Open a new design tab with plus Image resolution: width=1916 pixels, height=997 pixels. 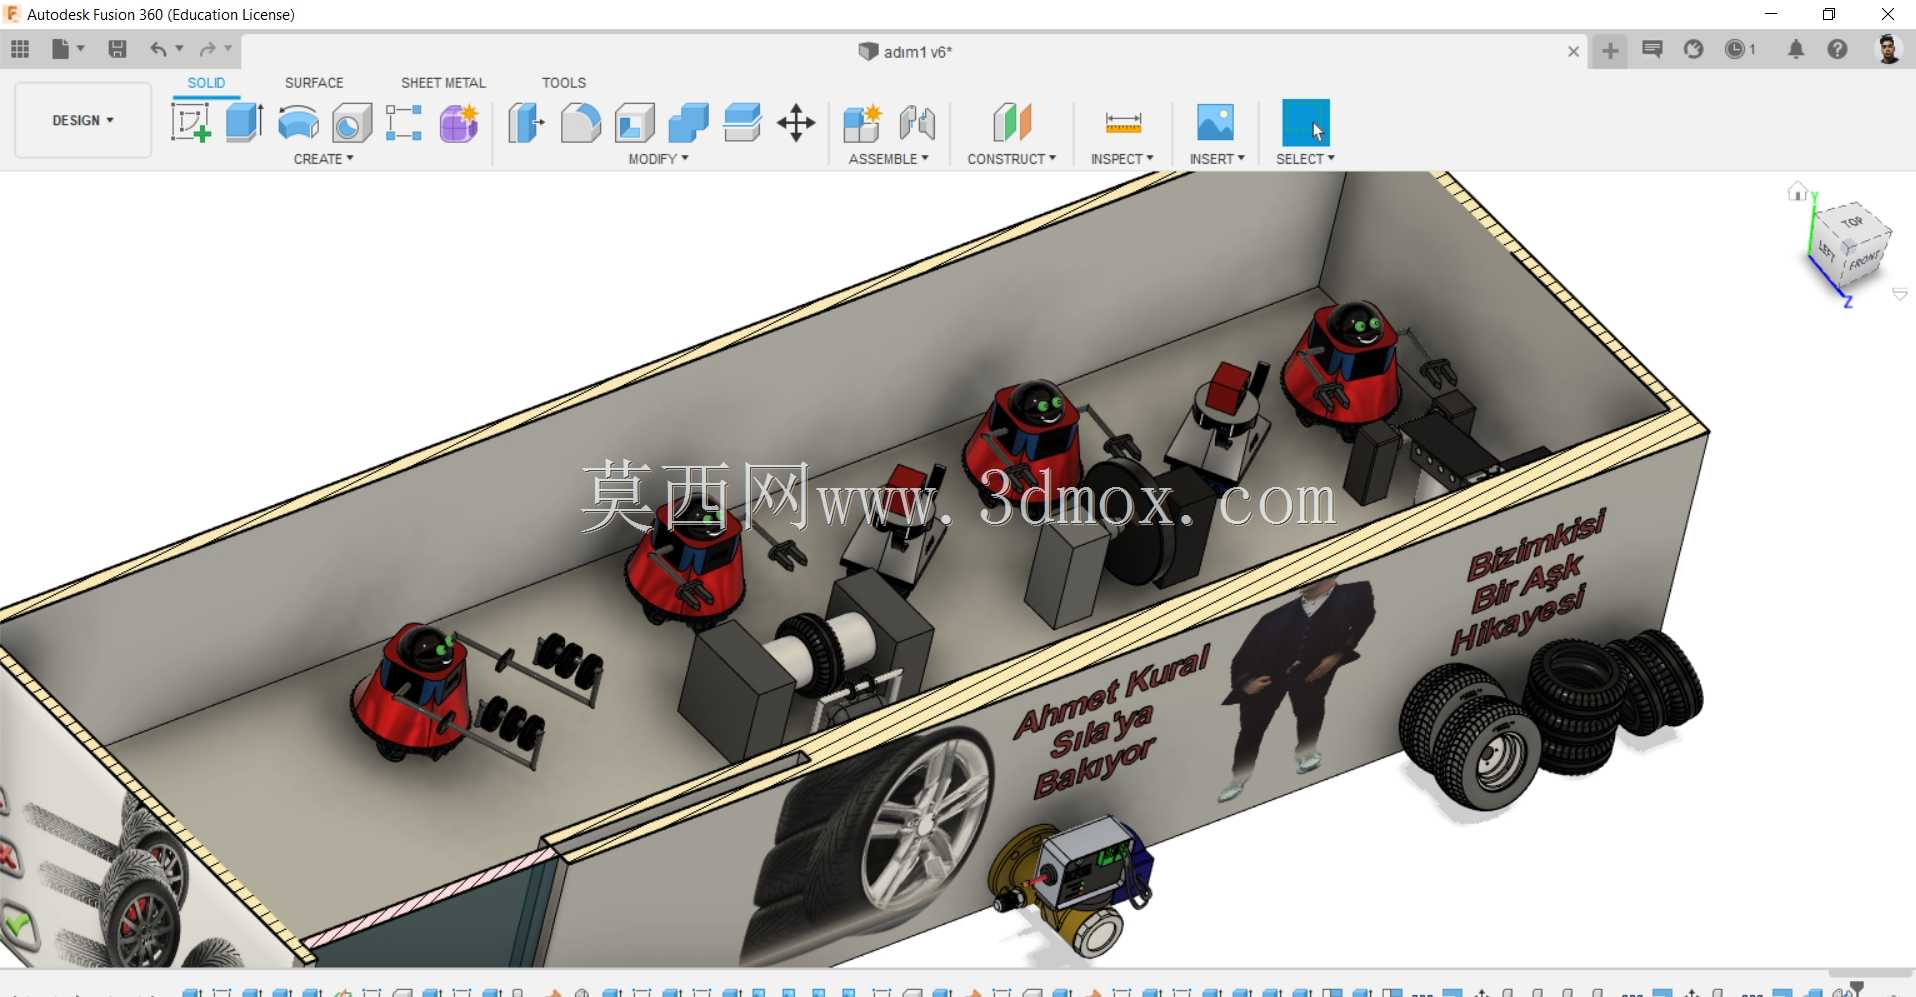click(1610, 50)
